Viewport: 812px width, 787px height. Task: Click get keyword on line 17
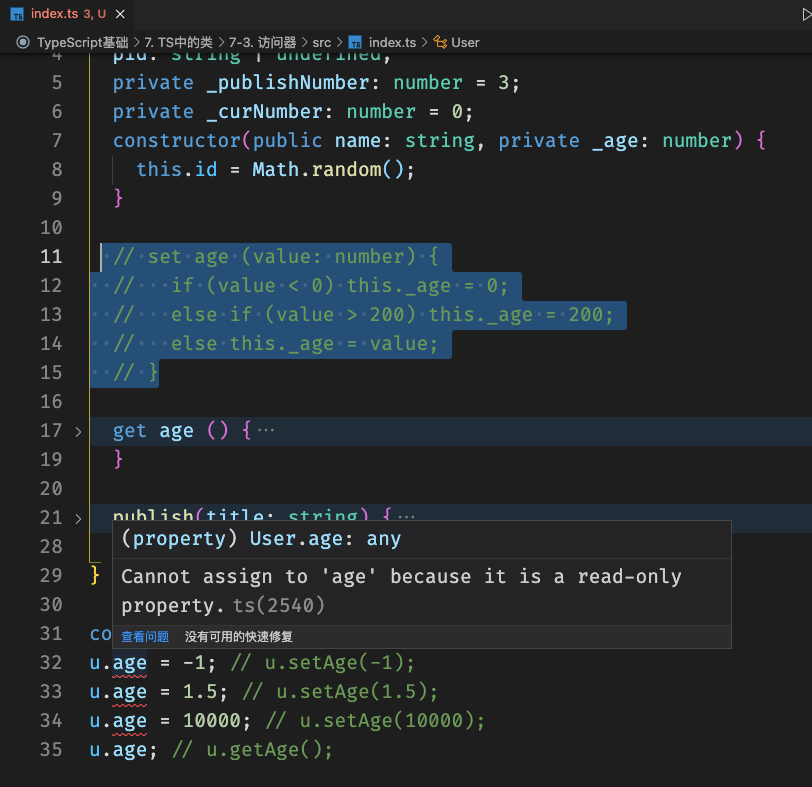(129, 431)
